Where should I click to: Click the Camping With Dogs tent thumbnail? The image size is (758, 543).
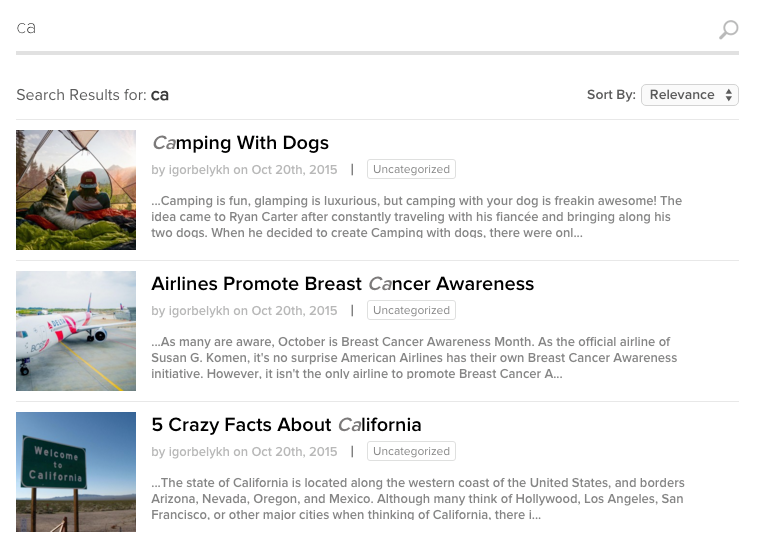coord(76,190)
